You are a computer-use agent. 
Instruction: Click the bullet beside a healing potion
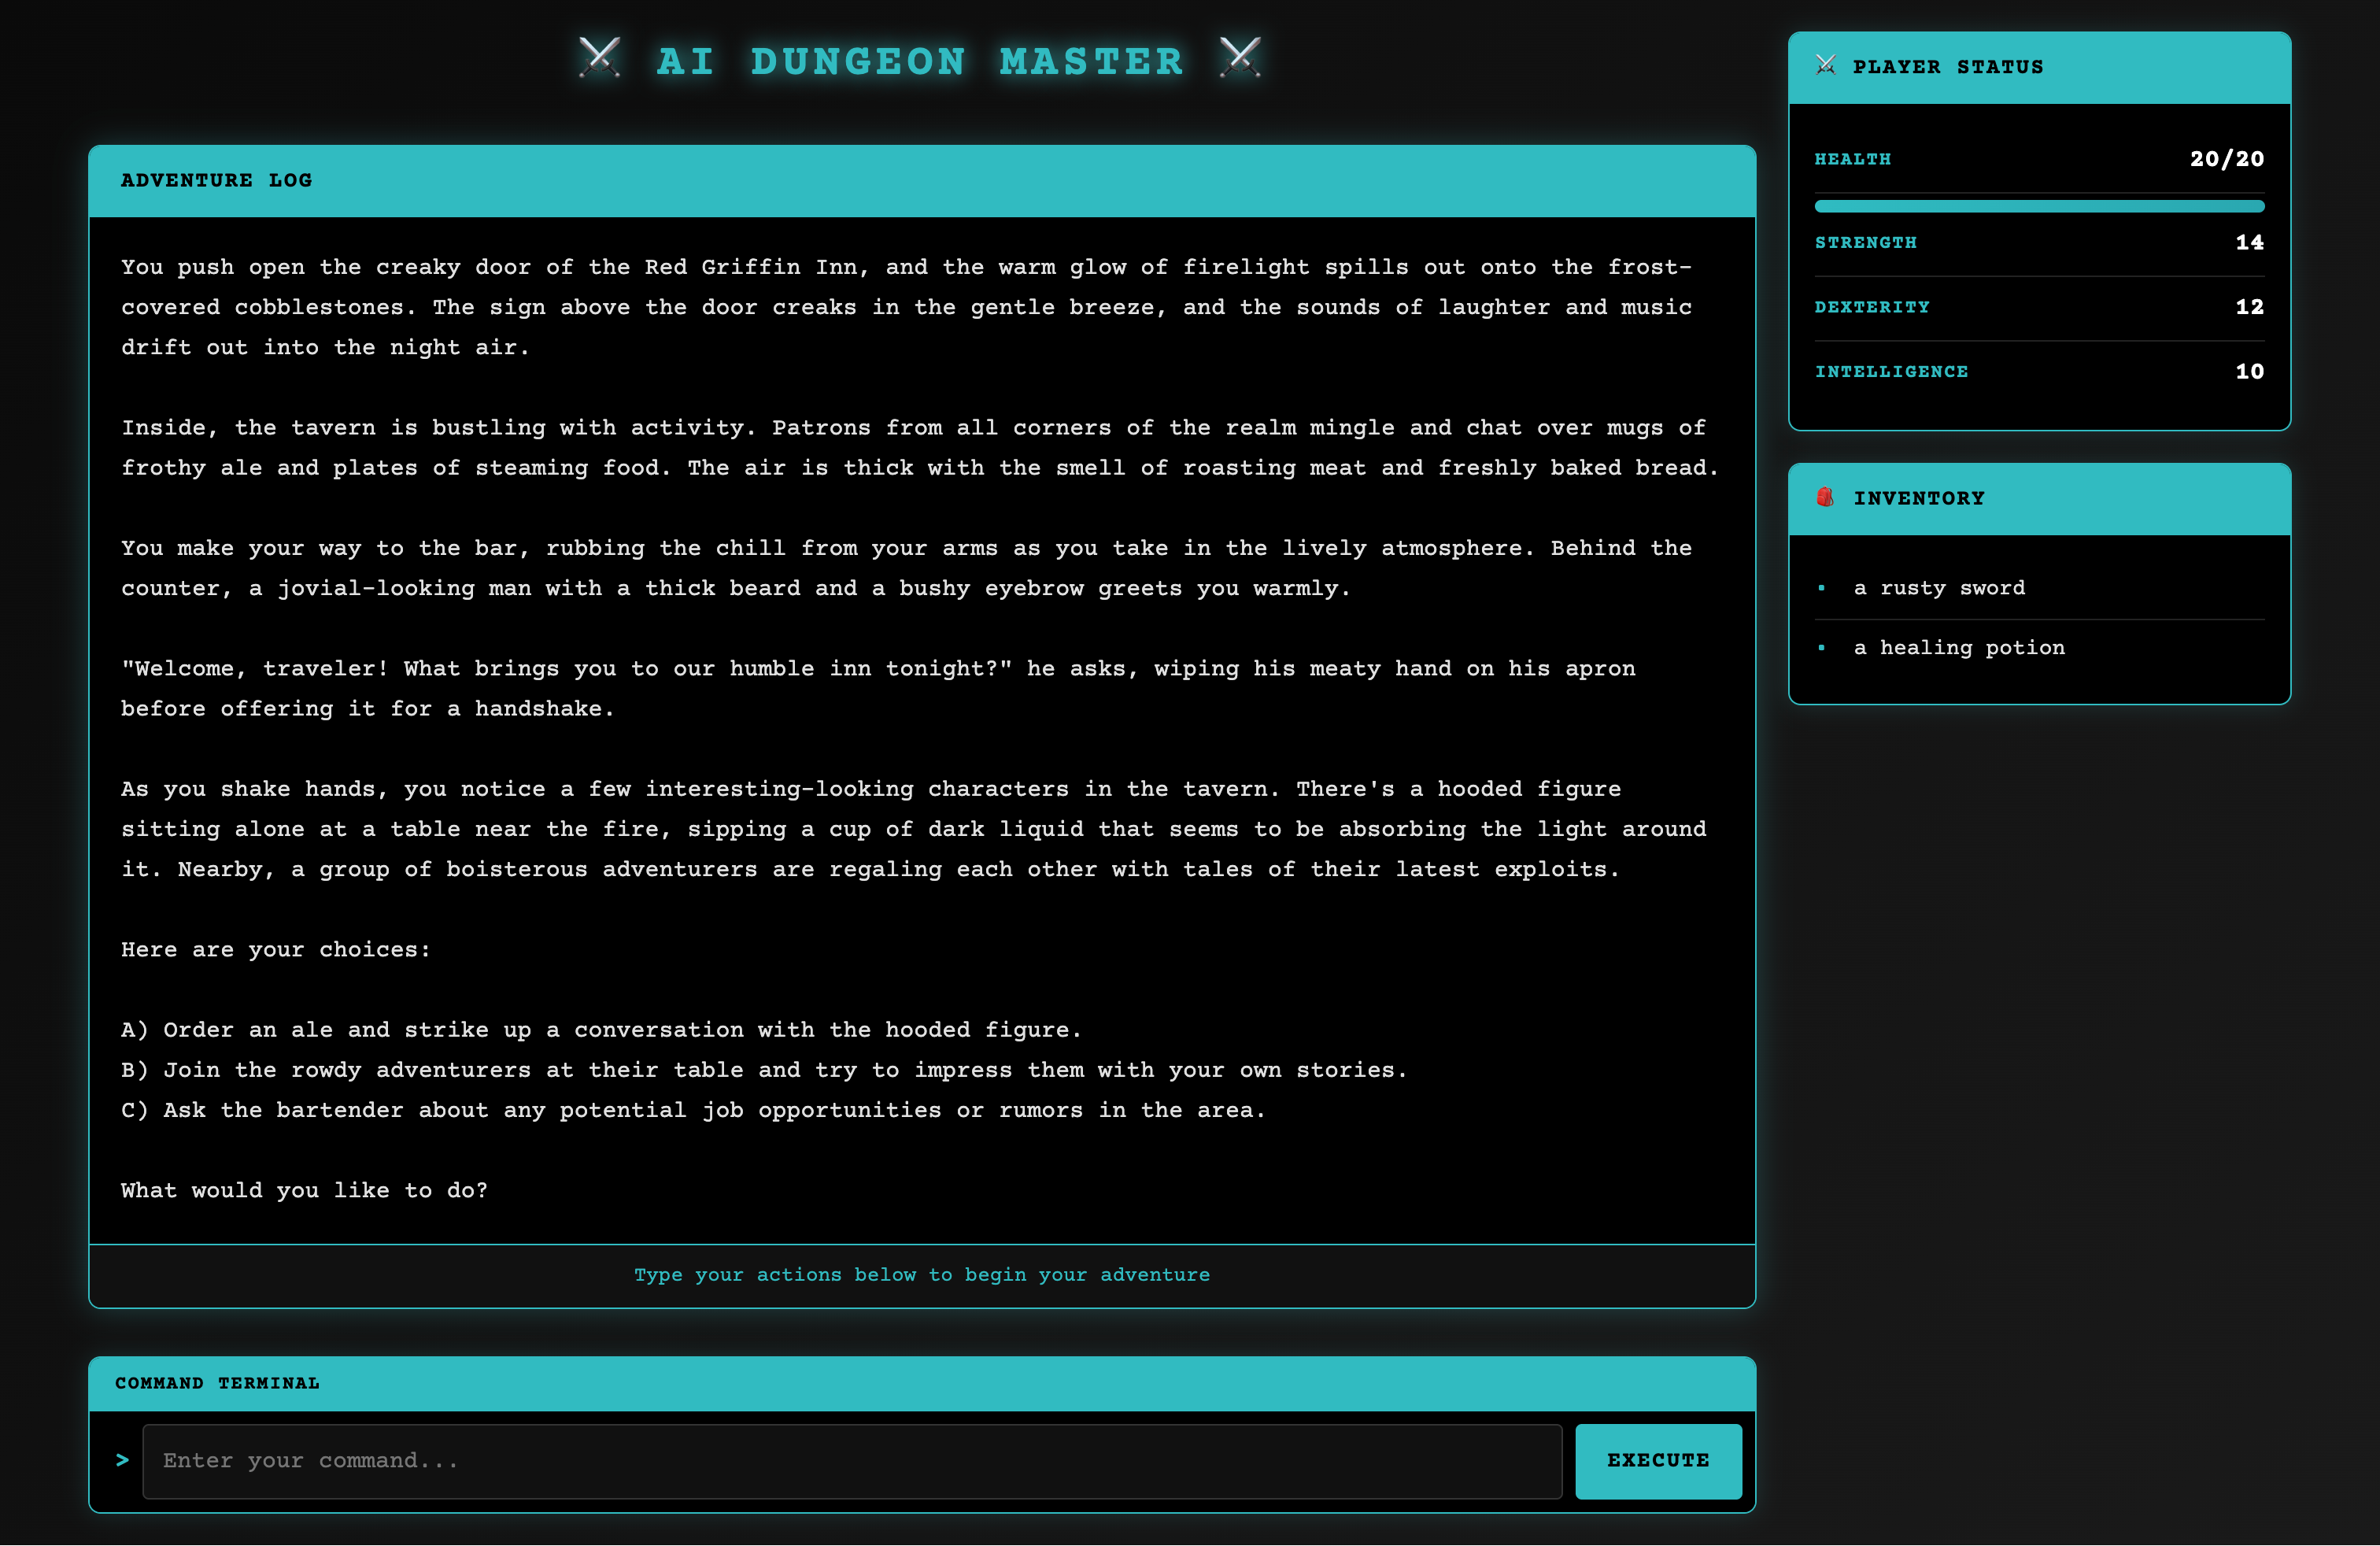pos(1821,648)
